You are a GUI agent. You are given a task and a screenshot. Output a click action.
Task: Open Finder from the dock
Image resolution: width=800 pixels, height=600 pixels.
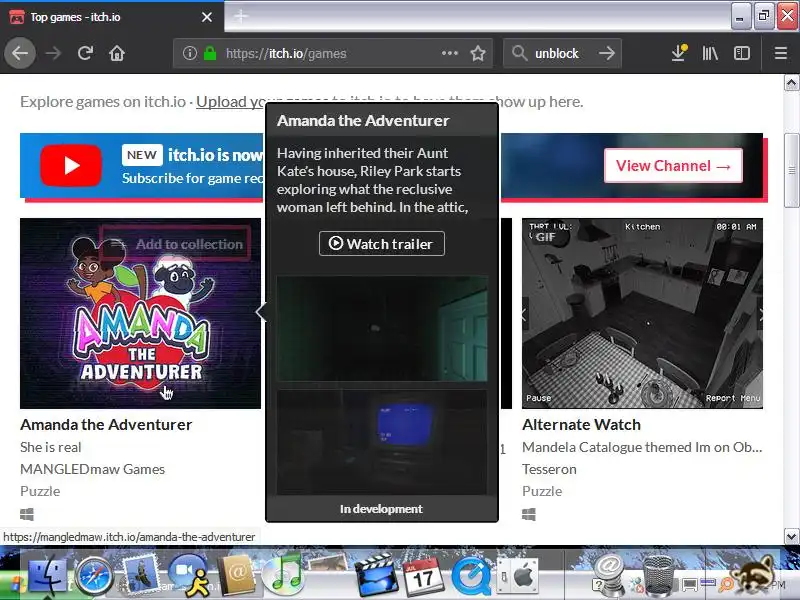pos(47,575)
